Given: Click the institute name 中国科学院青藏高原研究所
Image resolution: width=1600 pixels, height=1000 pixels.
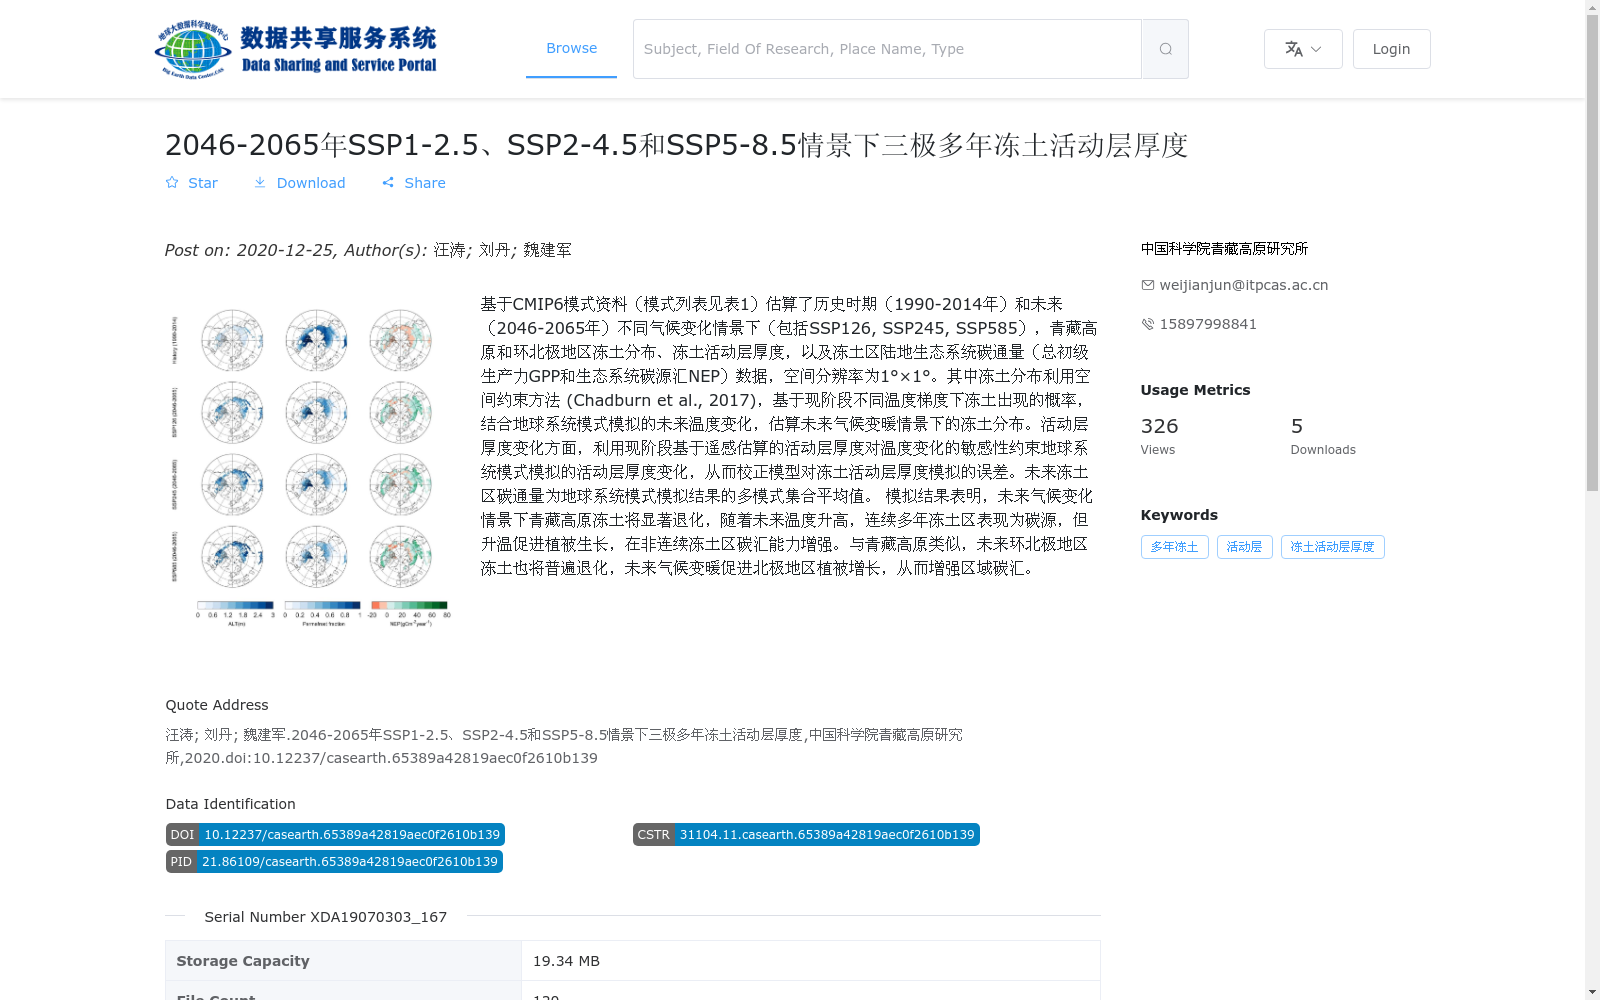Looking at the screenshot, I should (1224, 249).
